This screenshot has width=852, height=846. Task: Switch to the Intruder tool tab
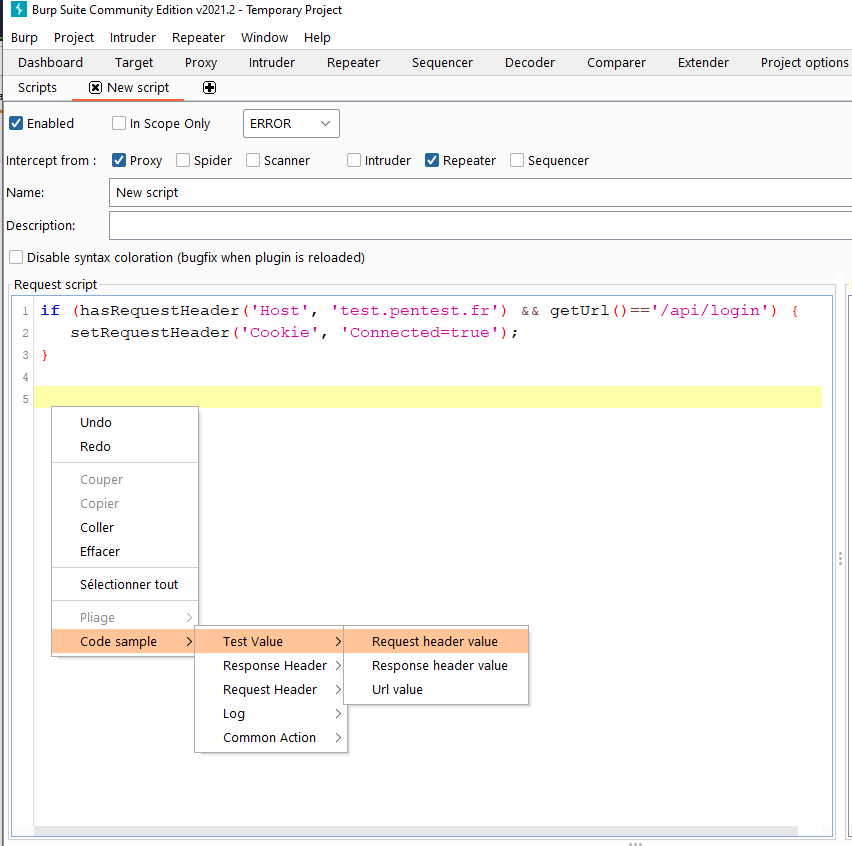pos(272,62)
